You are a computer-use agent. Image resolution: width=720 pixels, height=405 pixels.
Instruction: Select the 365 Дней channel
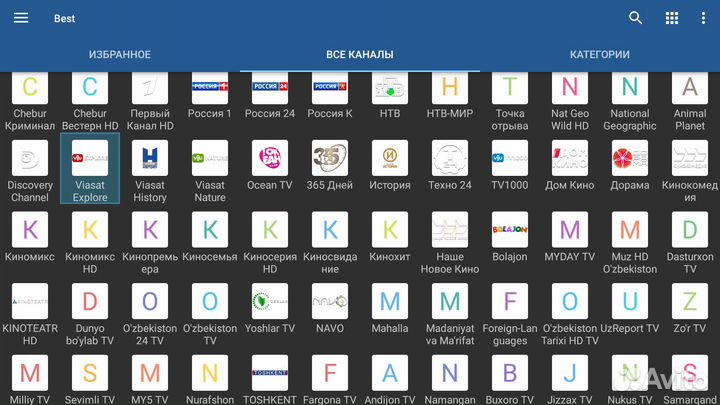point(330,160)
